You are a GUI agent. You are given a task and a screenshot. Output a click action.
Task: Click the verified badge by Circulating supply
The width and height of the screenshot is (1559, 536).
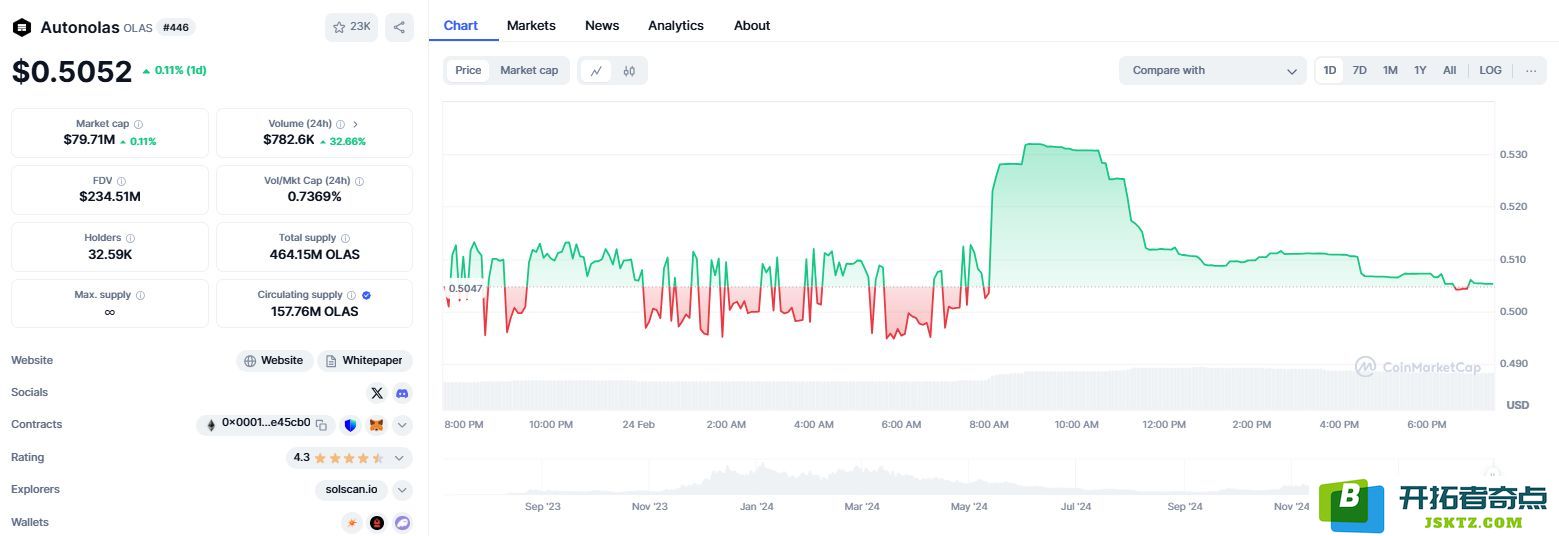click(x=366, y=295)
